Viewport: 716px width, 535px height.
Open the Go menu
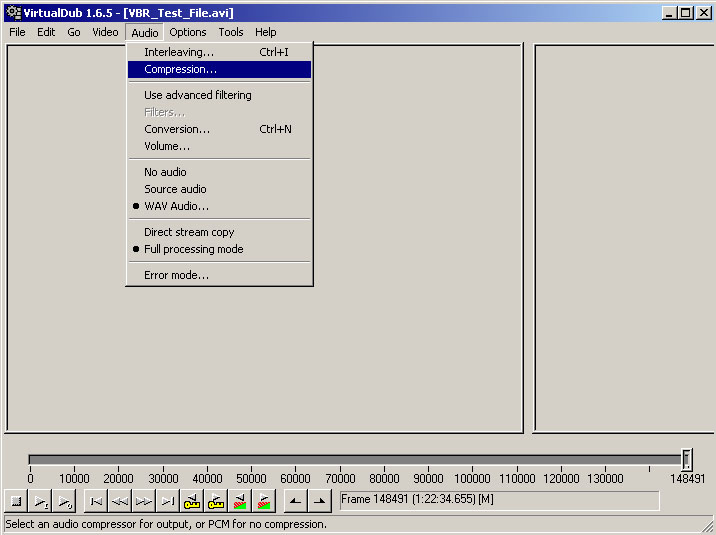pos(74,32)
